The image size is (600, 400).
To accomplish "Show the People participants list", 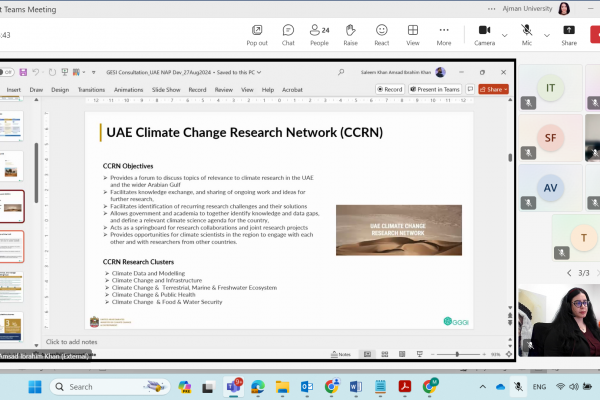I will tap(319, 34).
